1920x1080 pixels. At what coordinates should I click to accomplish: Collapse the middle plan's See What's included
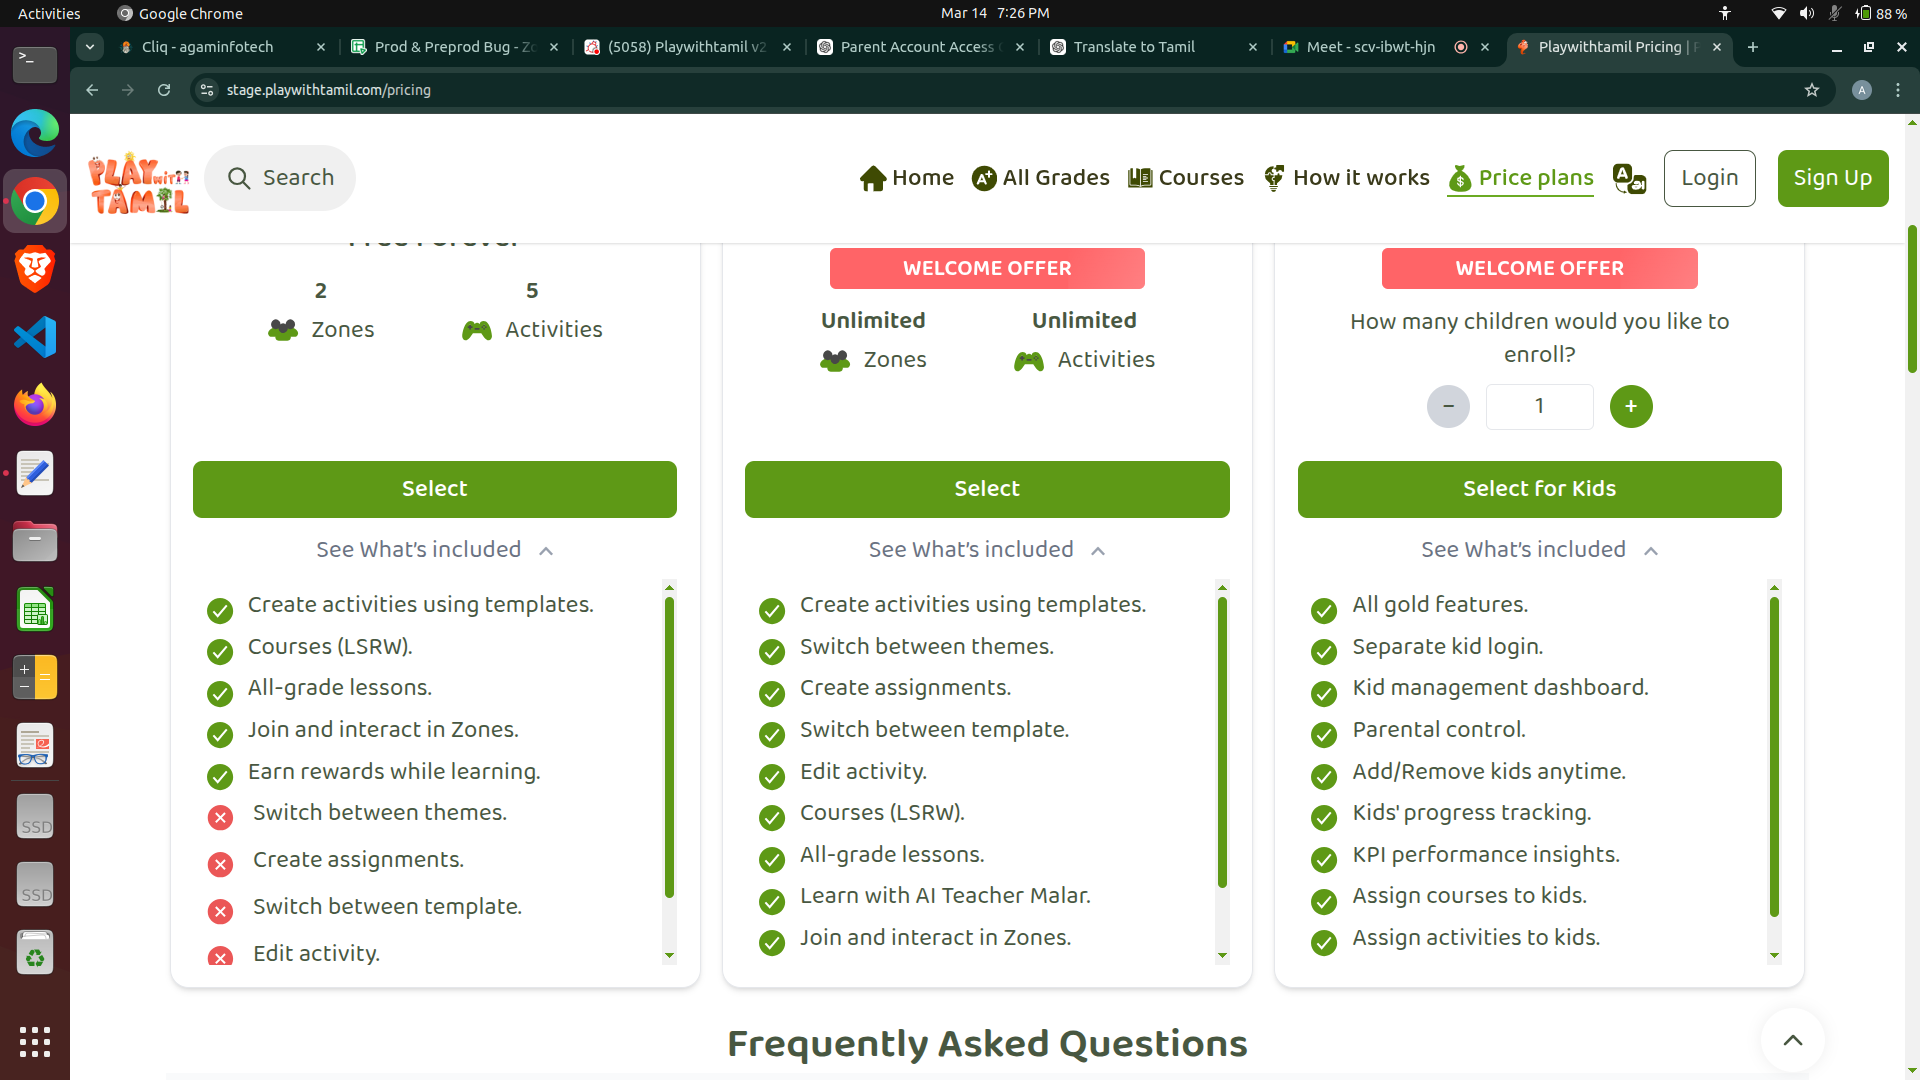point(986,550)
